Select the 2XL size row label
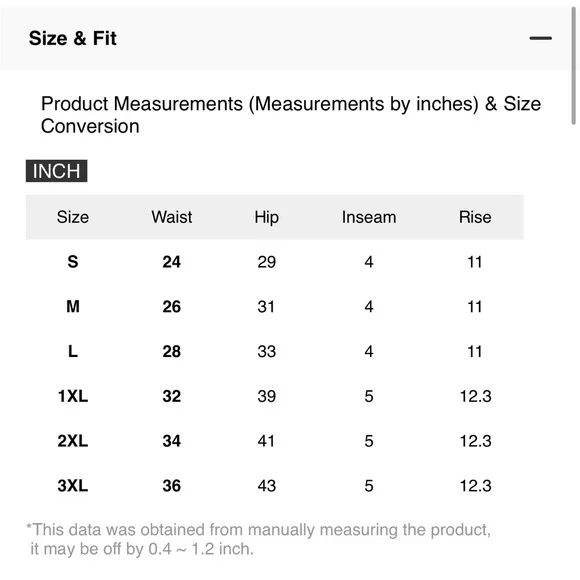Viewport: 580px width, 580px height. click(x=73, y=441)
